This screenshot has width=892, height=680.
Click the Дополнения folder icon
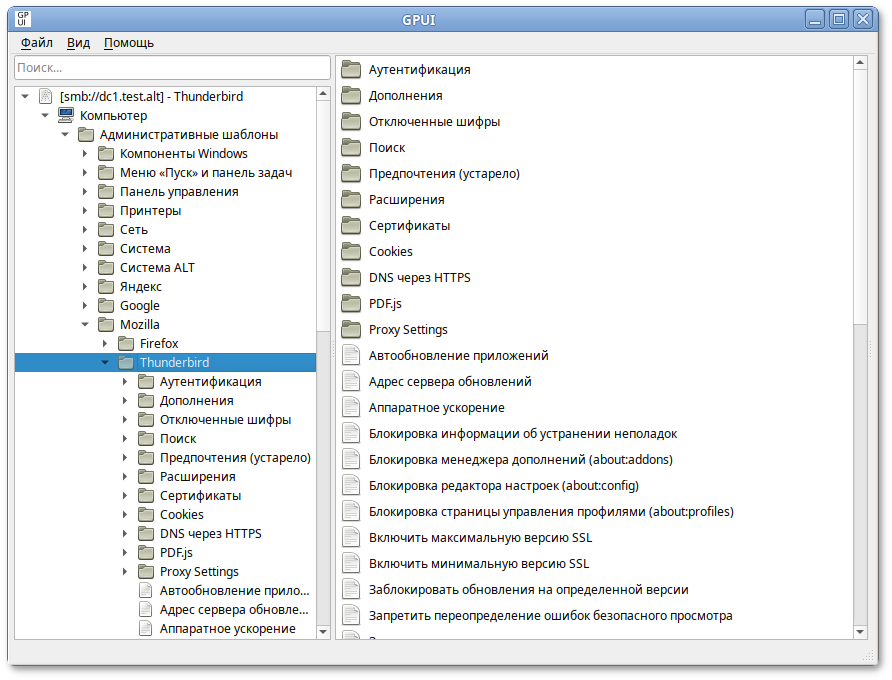[350, 95]
